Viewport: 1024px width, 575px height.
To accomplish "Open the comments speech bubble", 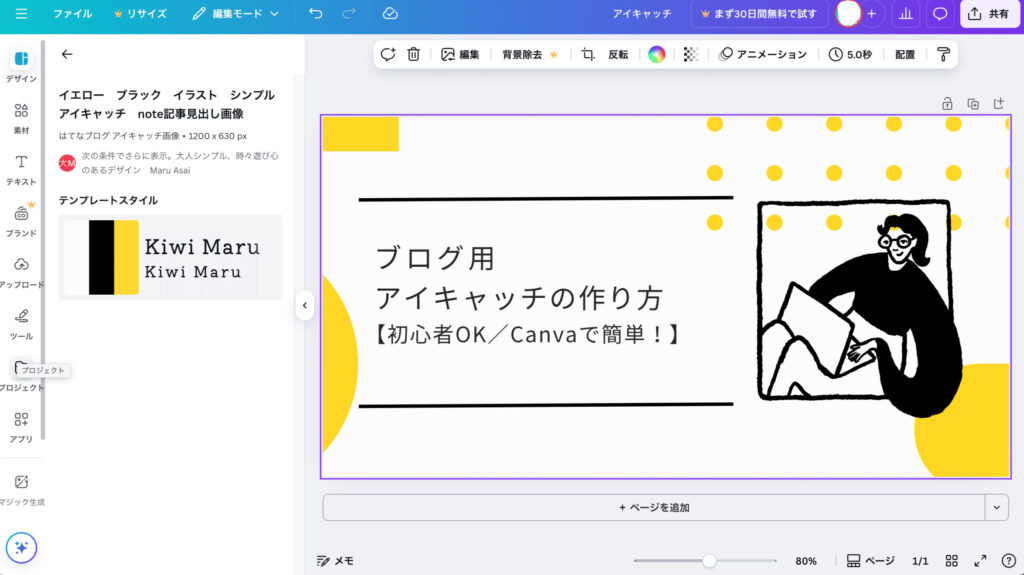I will (940, 13).
